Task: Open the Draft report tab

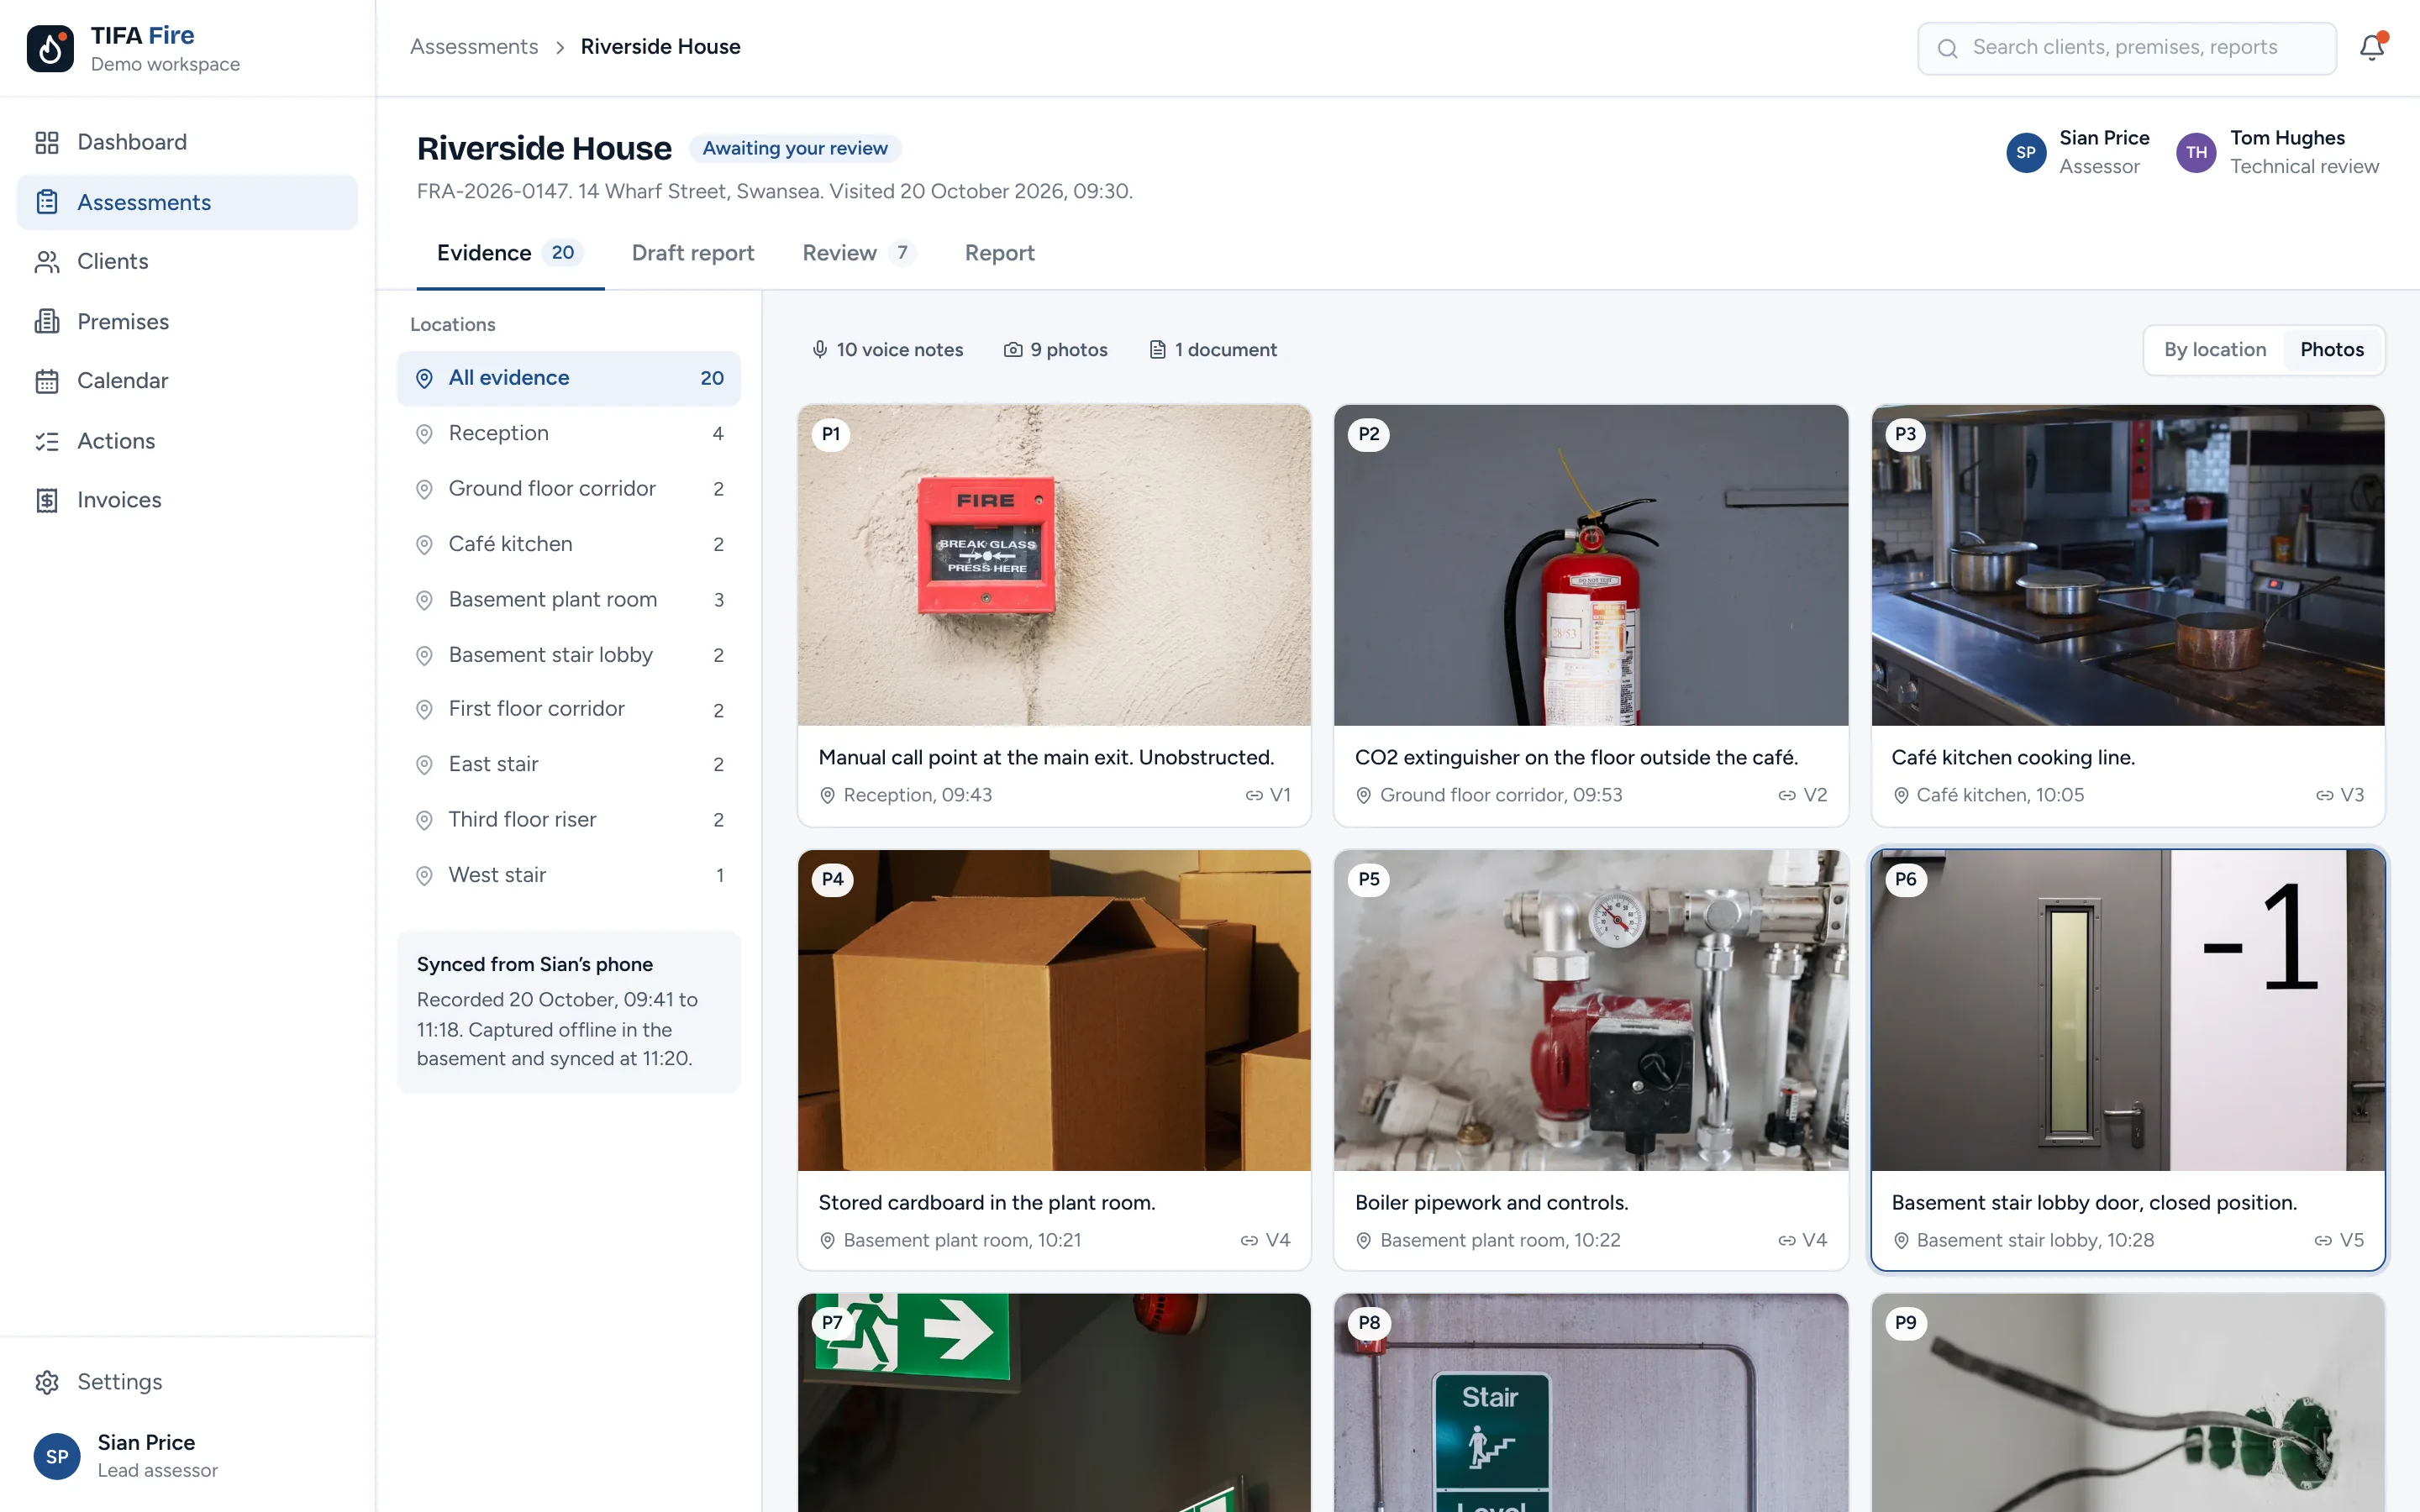Action: coord(693,253)
